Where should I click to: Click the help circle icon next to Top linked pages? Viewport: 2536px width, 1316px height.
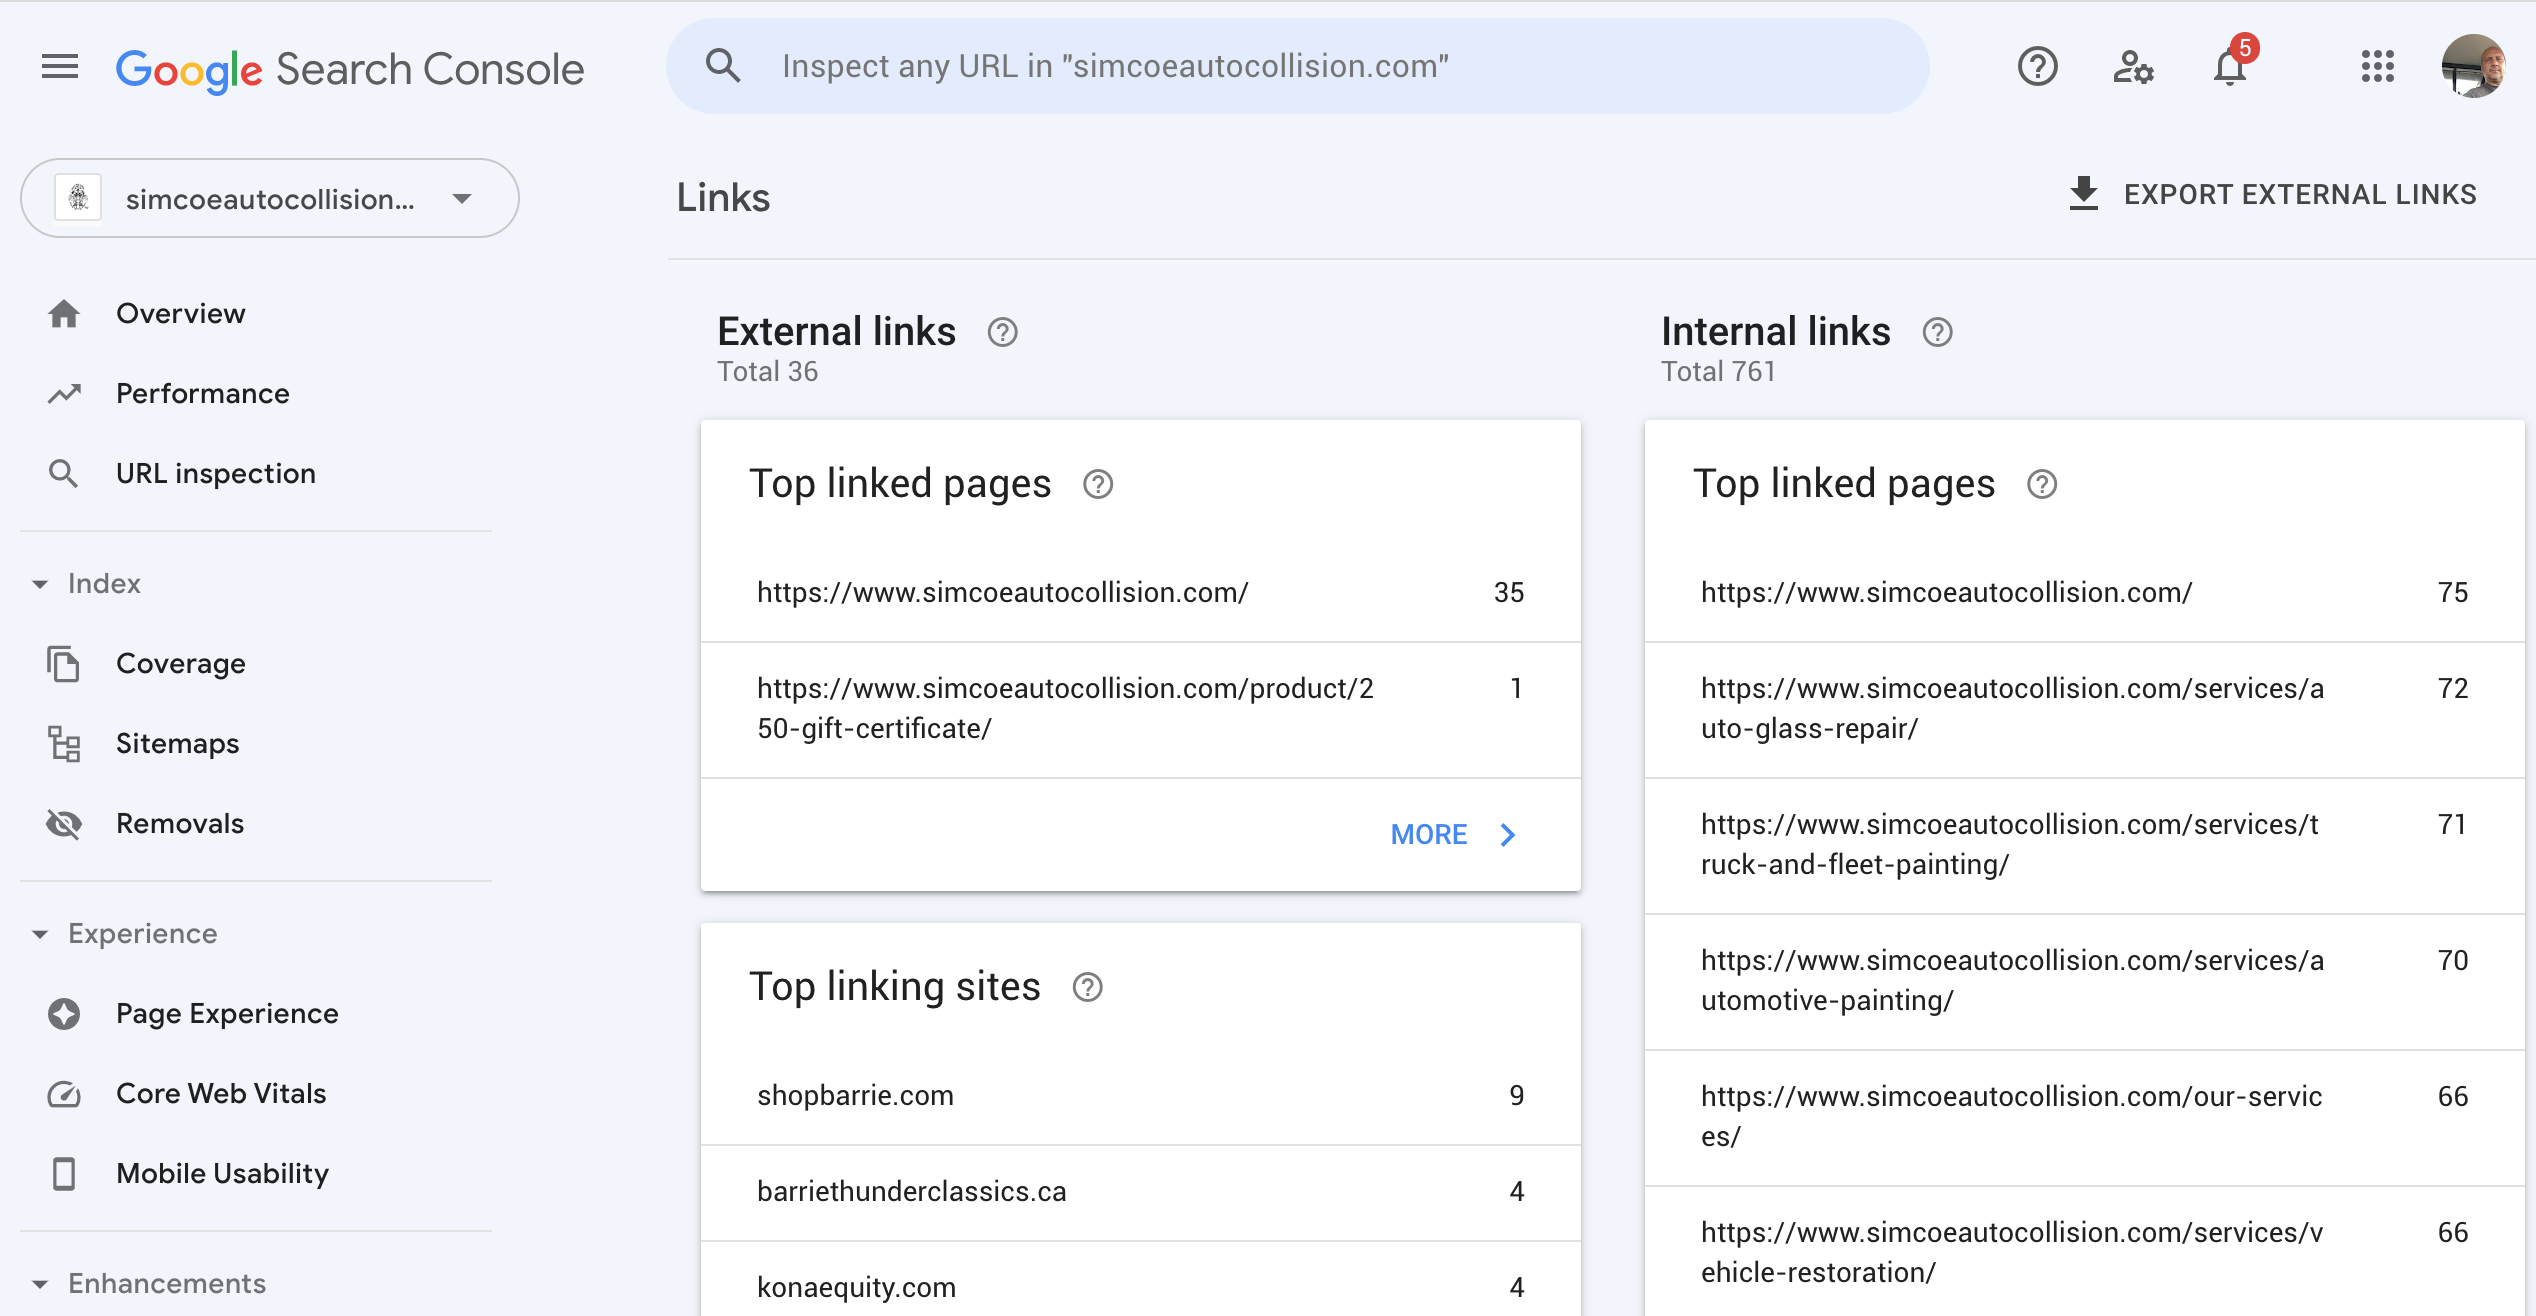(x=1097, y=483)
